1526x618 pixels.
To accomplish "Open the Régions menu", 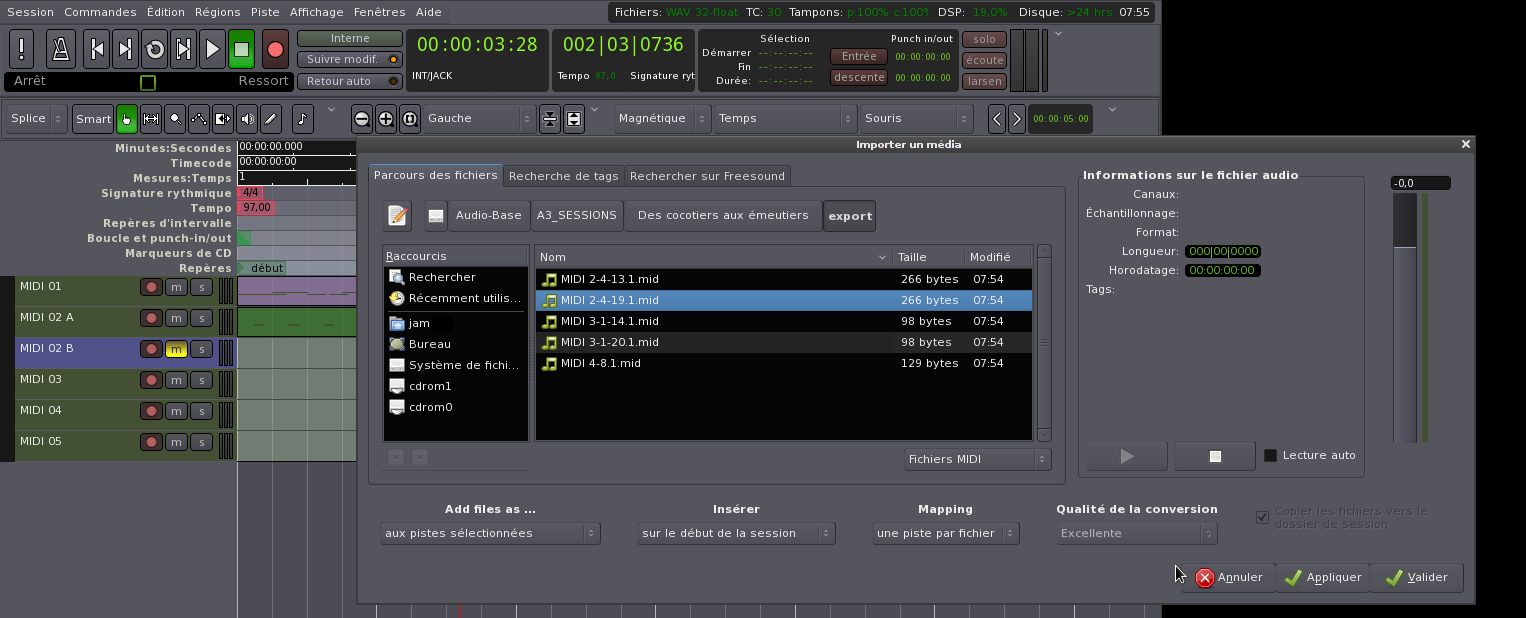I will (x=217, y=12).
